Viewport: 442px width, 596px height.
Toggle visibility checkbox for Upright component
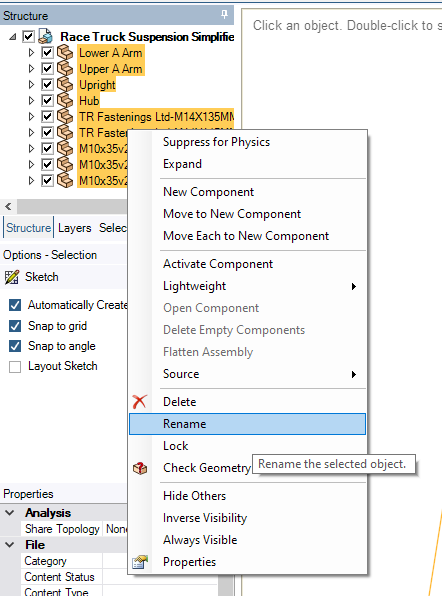[x=47, y=84]
